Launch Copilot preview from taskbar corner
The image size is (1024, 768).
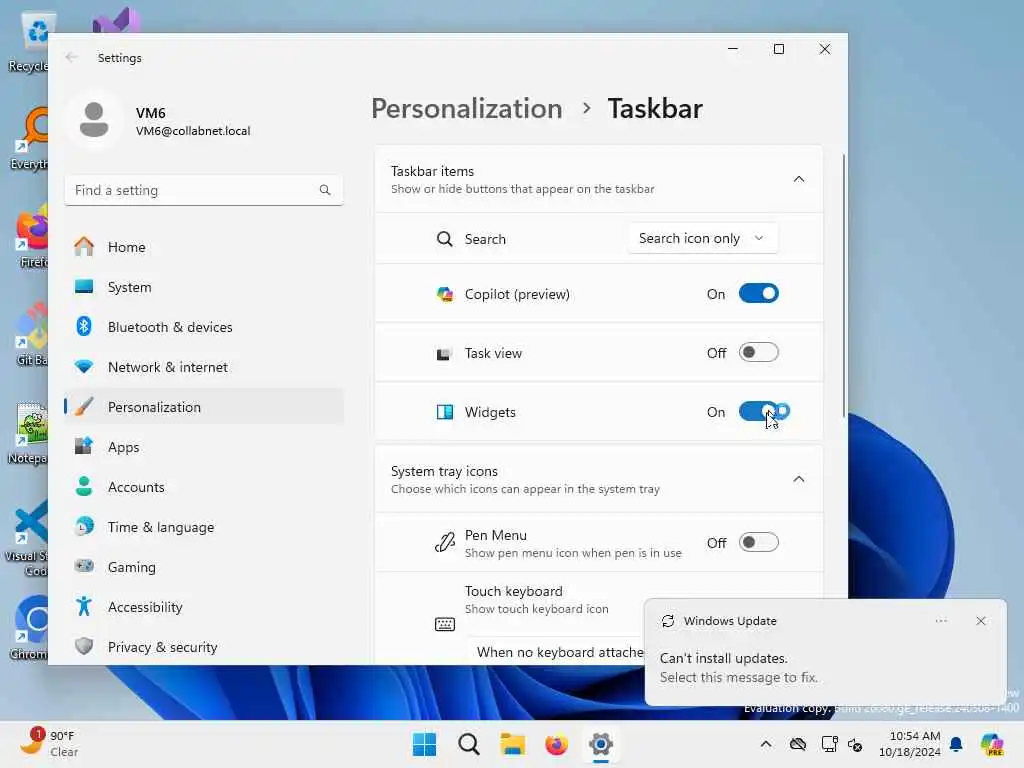tap(991, 744)
